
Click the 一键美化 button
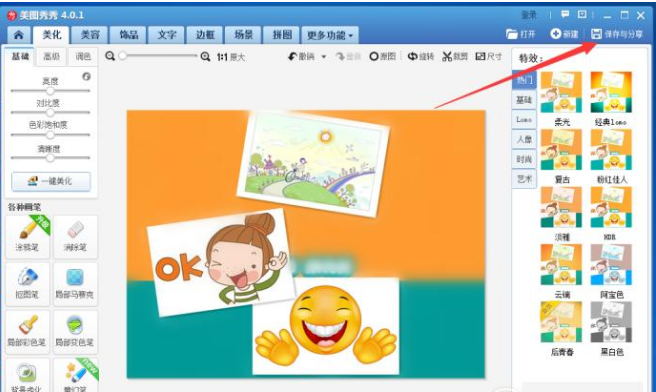click(51, 181)
